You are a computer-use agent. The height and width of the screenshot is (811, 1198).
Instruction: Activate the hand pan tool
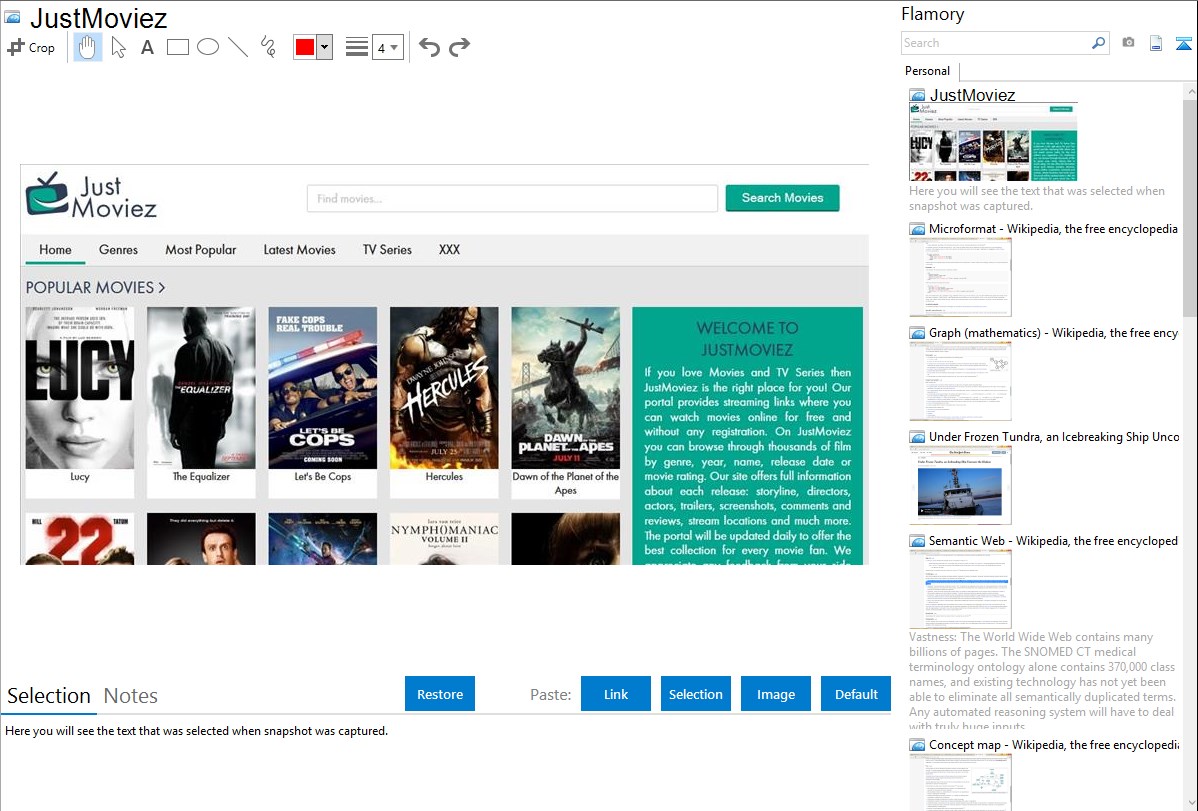tap(88, 47)
